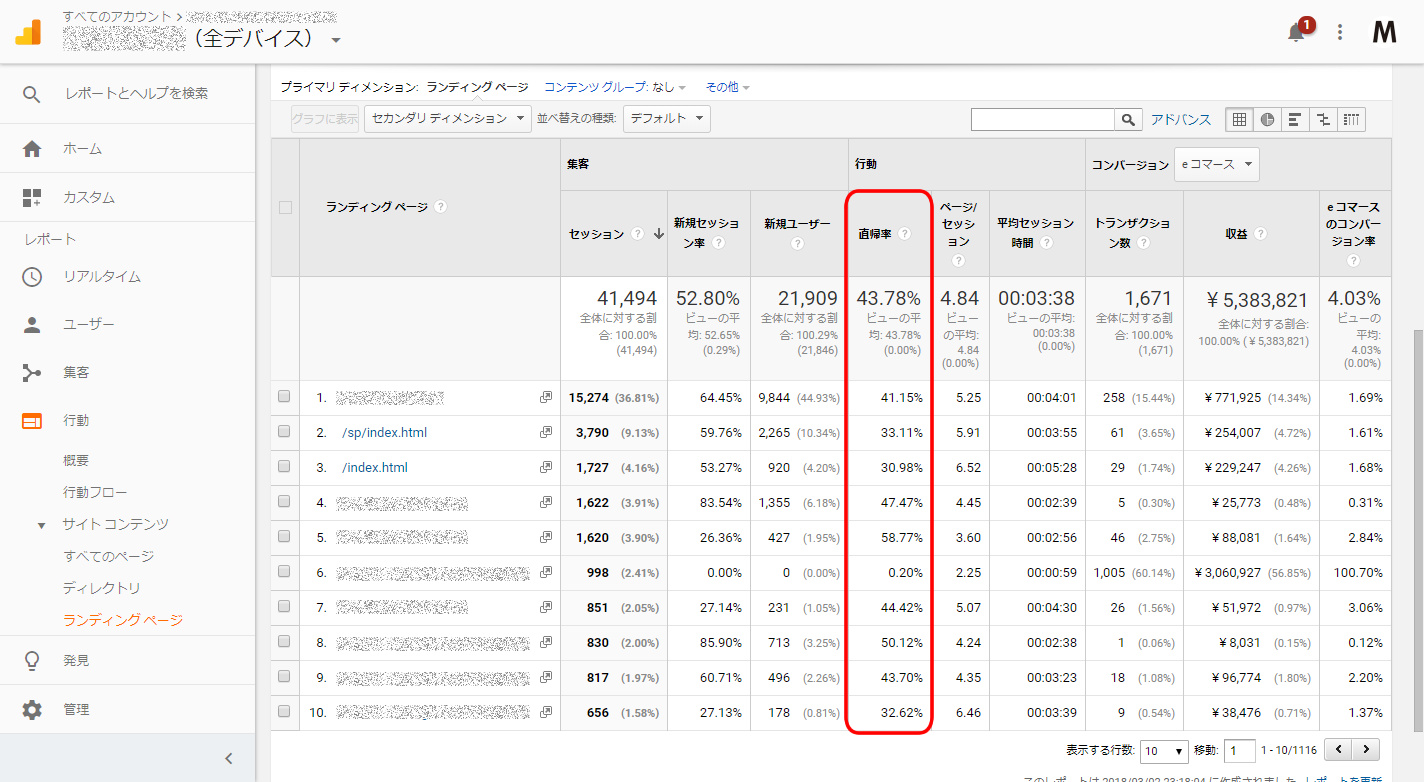Check row 6 checkbox
Viewport: 1424px width, 782px height.
point(284,572)
